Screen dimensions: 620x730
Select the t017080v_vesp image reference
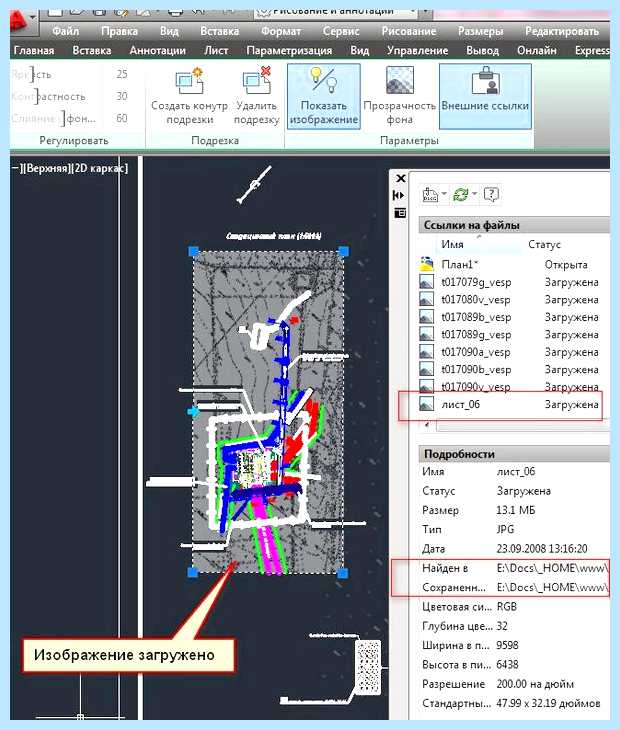click(514, 300)
